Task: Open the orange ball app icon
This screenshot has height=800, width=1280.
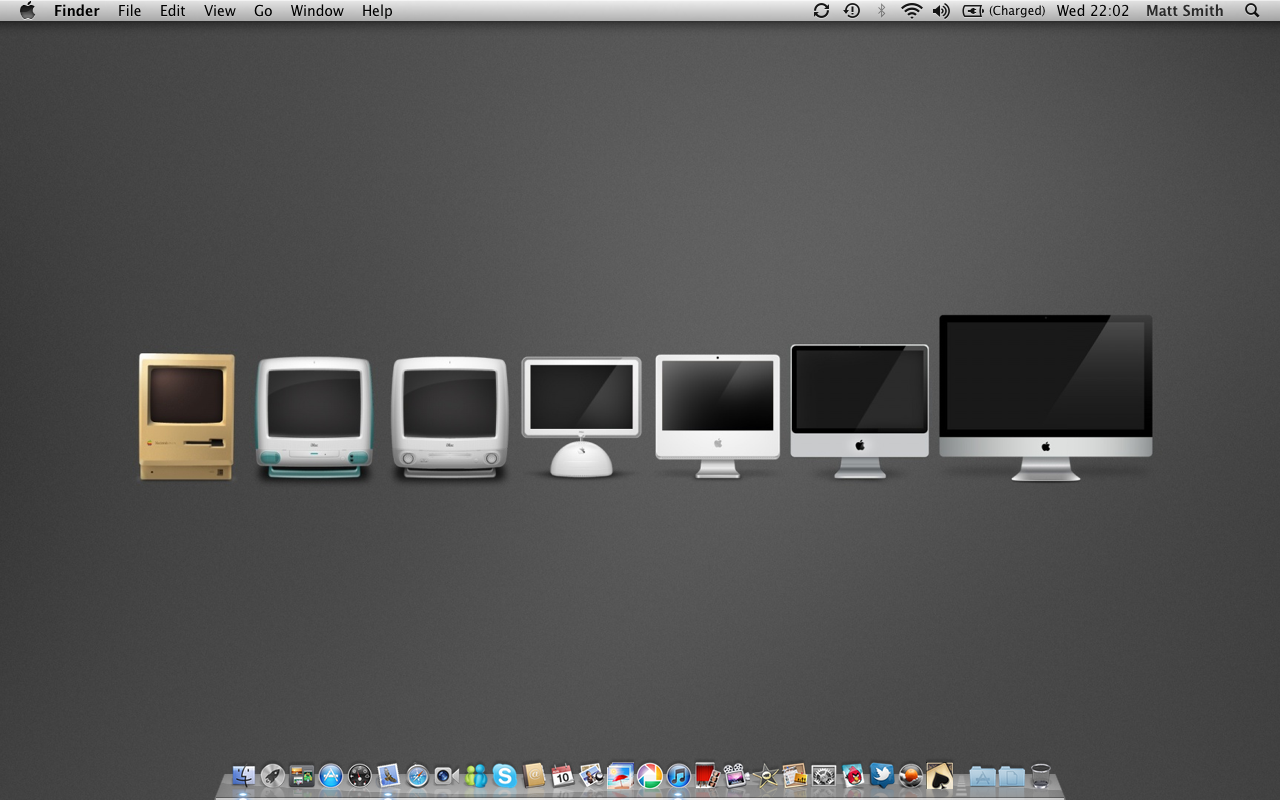Action: [911, 775]
